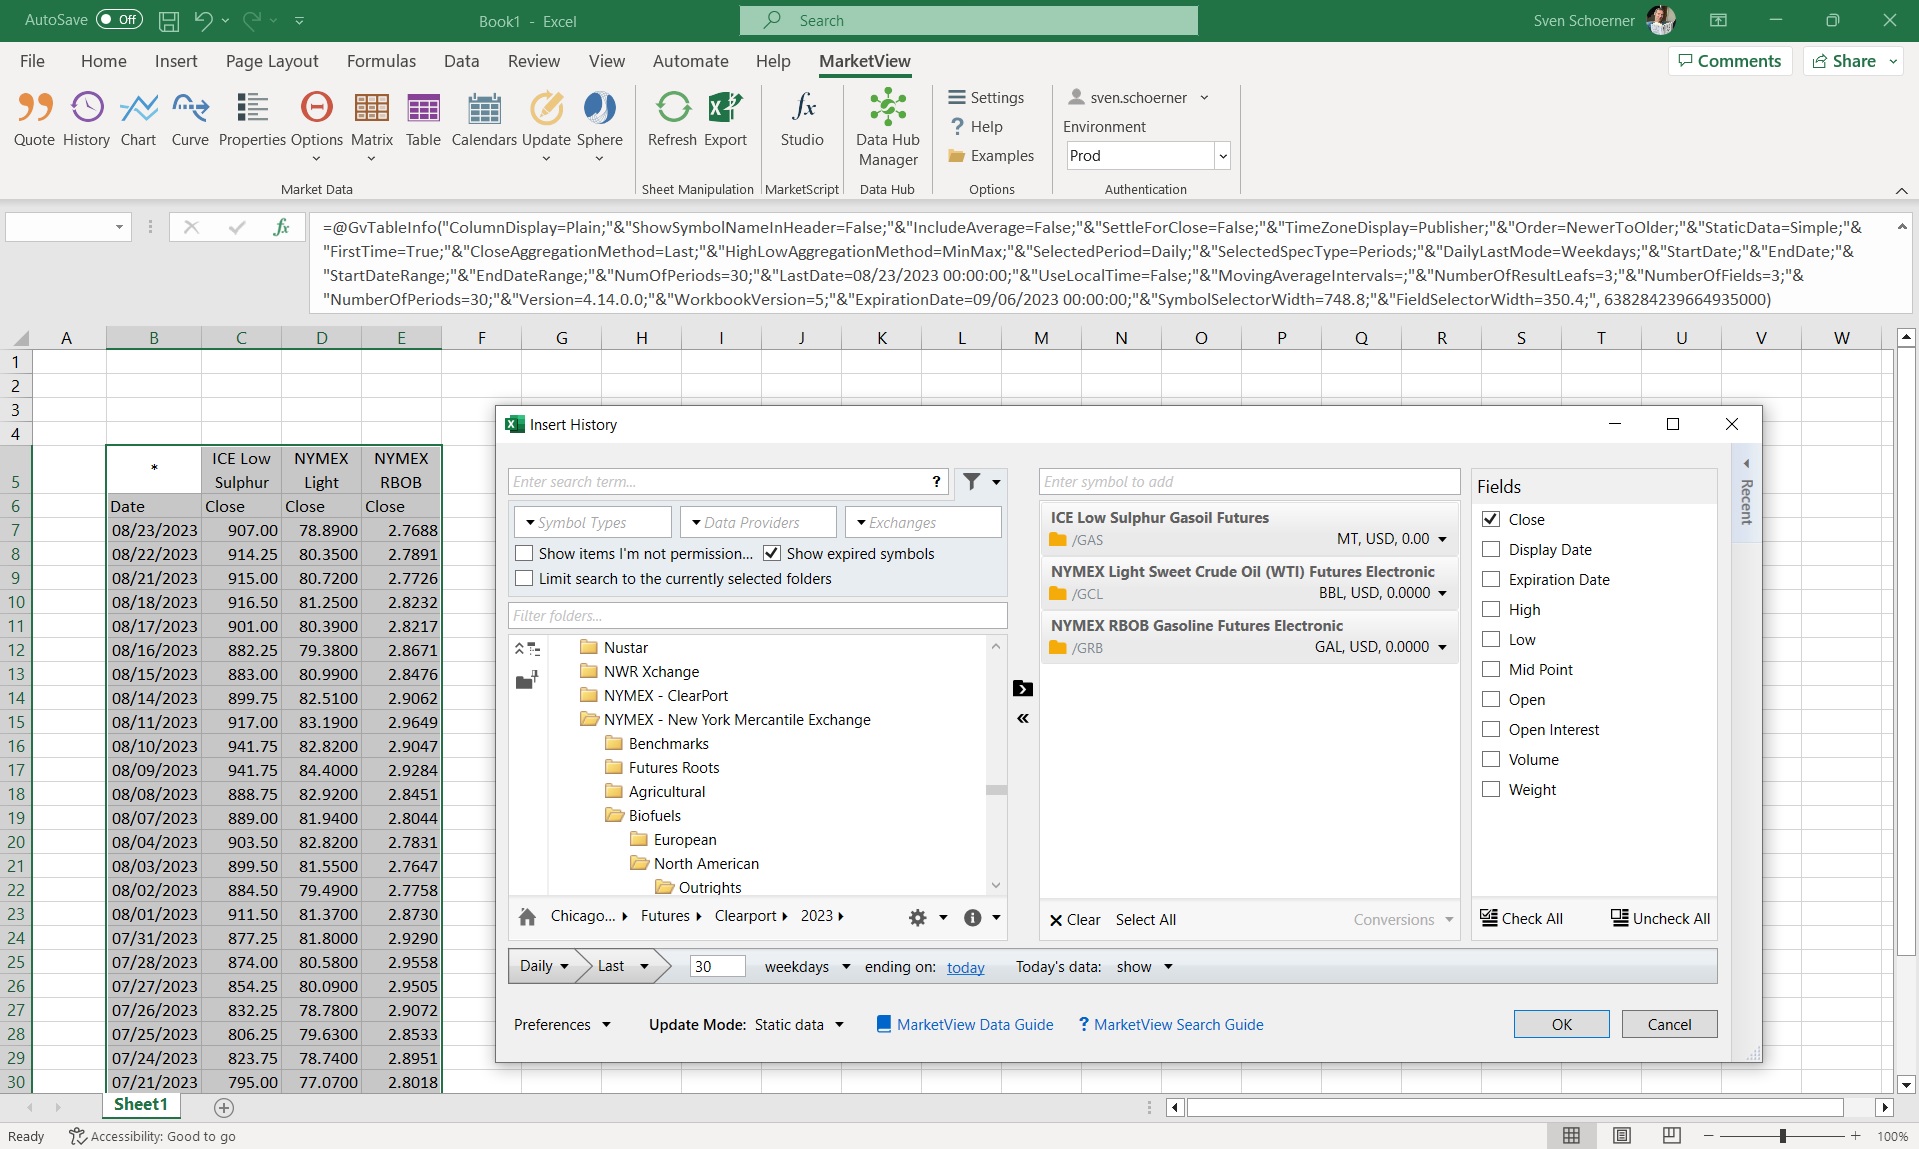Viewport: 1919px width, 1149px height.
Task: Open MarketView Settings
Action: (986, 97)
